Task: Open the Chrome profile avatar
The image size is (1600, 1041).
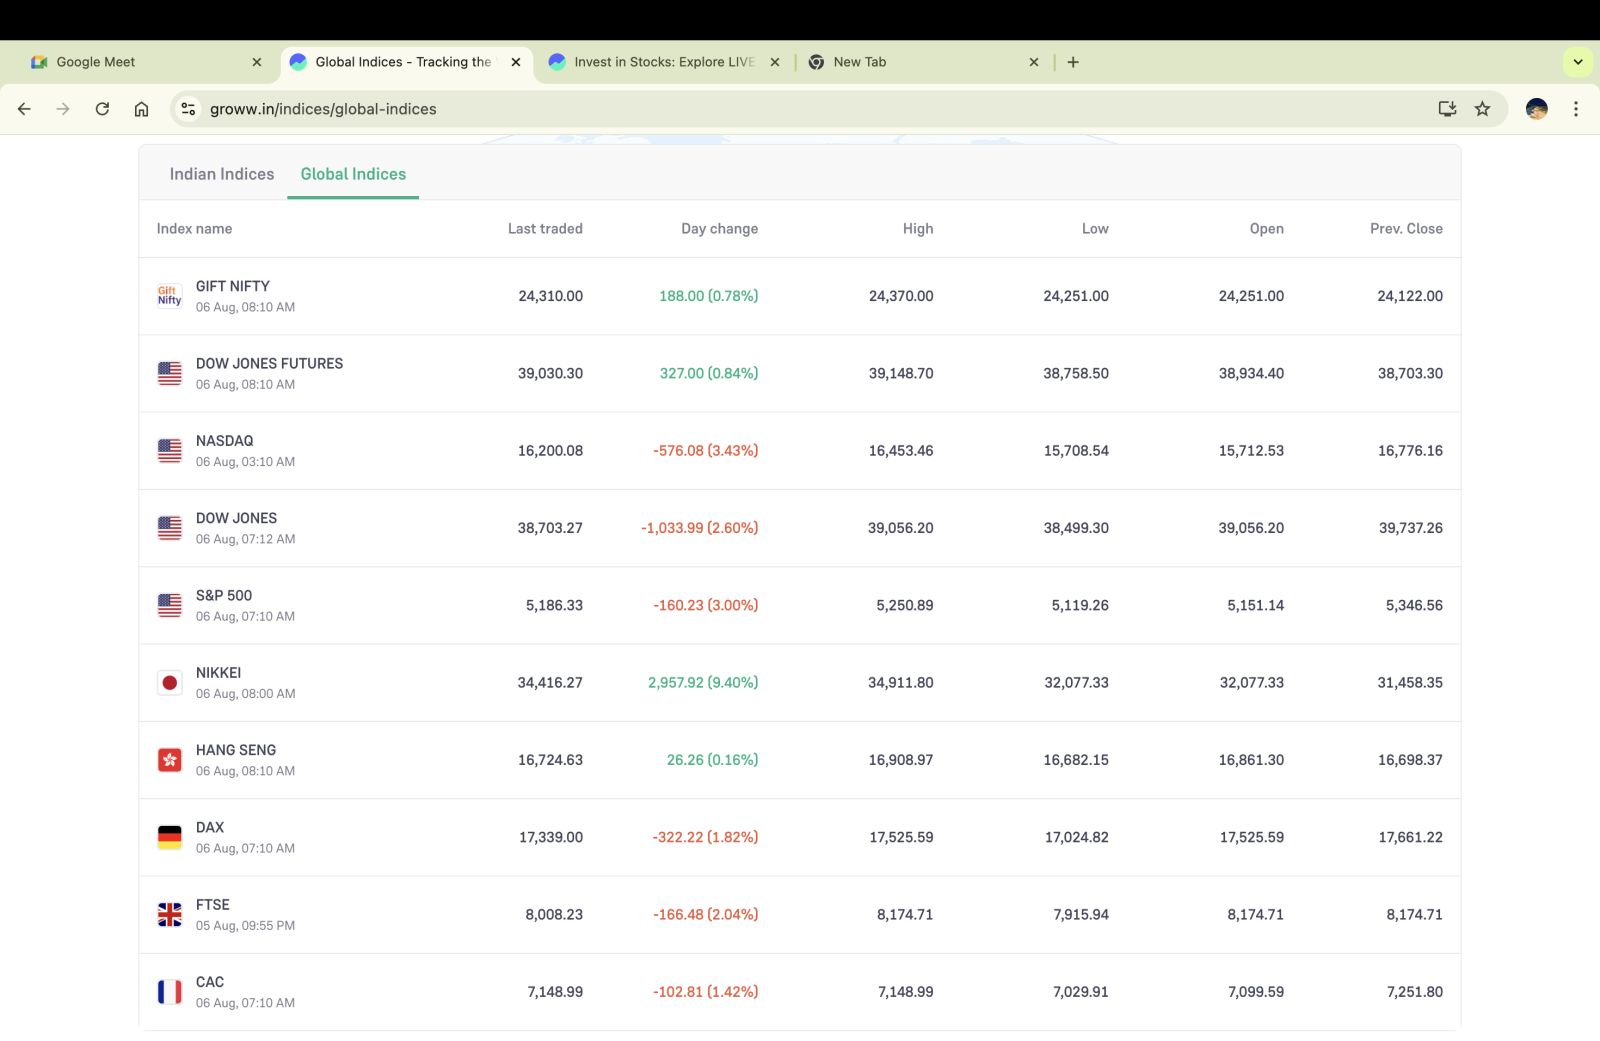Action: click(1537, 109)
